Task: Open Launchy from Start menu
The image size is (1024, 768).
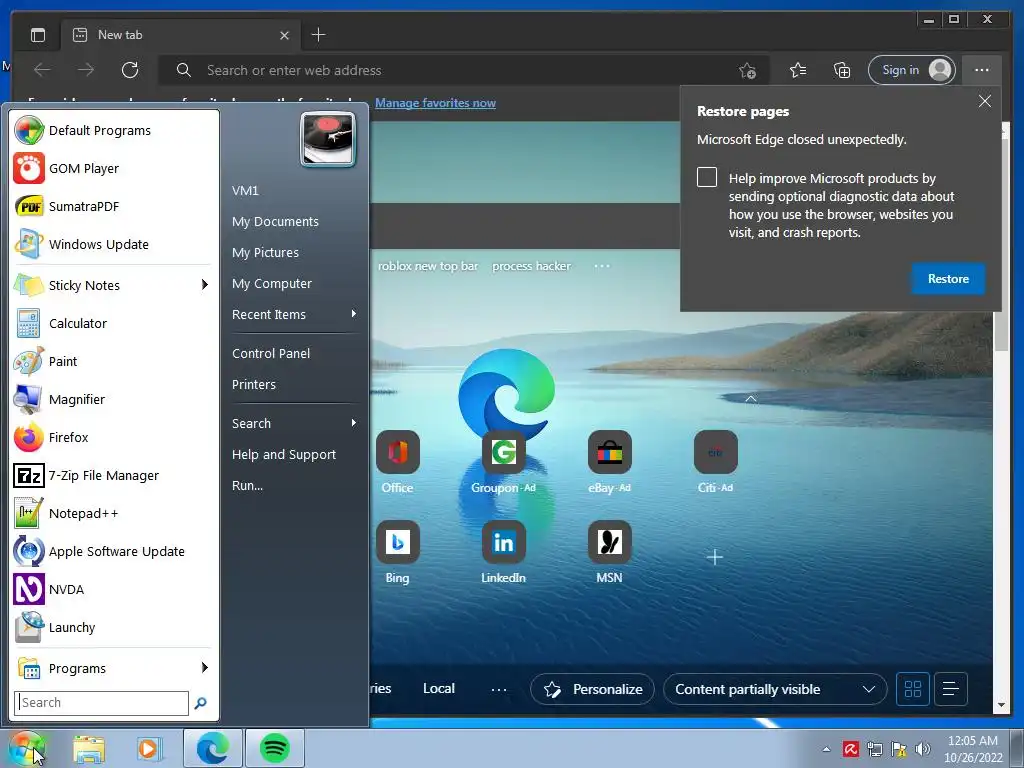Action: [112, 627]
